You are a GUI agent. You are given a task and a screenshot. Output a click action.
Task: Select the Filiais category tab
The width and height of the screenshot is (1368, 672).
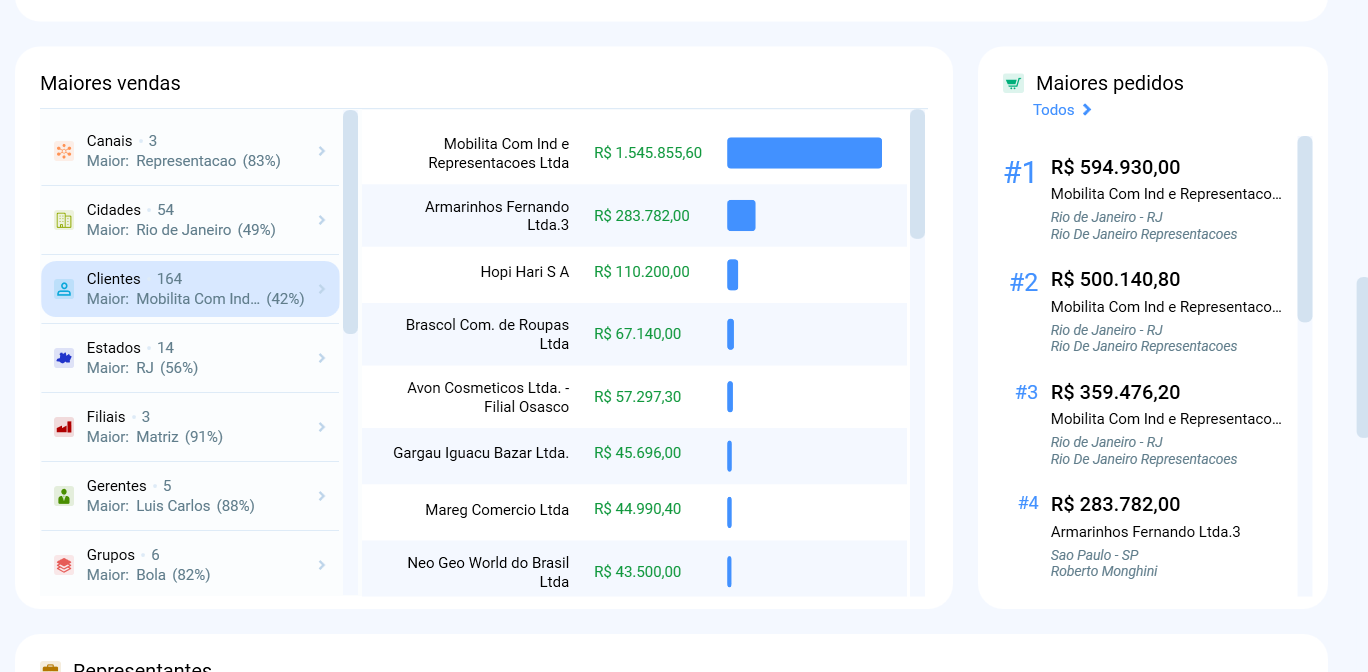tap(190, 427)
